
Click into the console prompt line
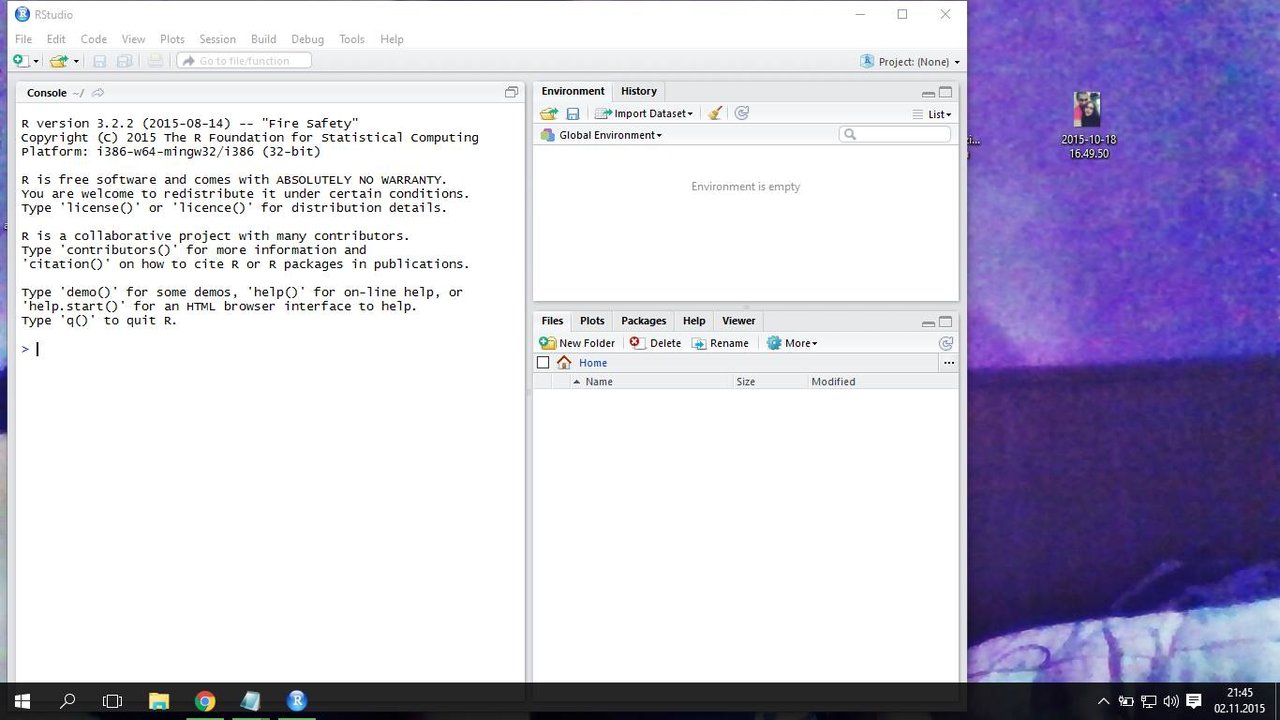point(270,349)
